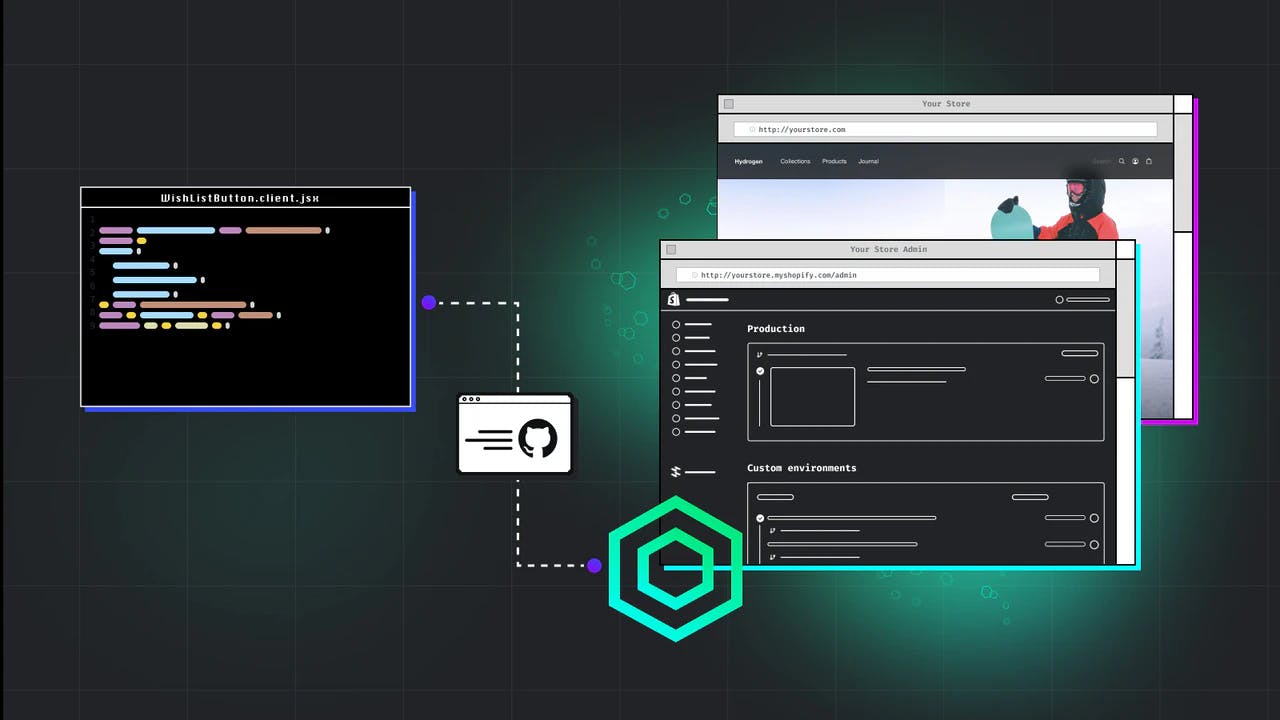Image resolution: width=1280 pixels, height=720 pixels.
Task: Select the first admin sidebar item
Action: 692,325
